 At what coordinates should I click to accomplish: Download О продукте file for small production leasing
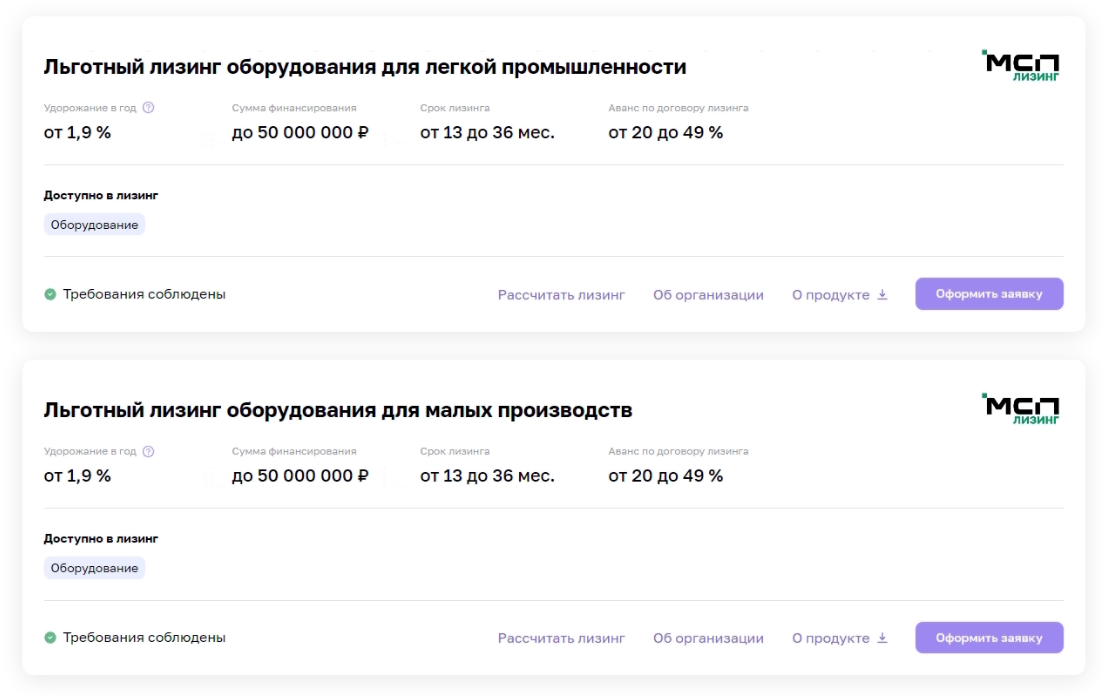click(x=839, y=638)
